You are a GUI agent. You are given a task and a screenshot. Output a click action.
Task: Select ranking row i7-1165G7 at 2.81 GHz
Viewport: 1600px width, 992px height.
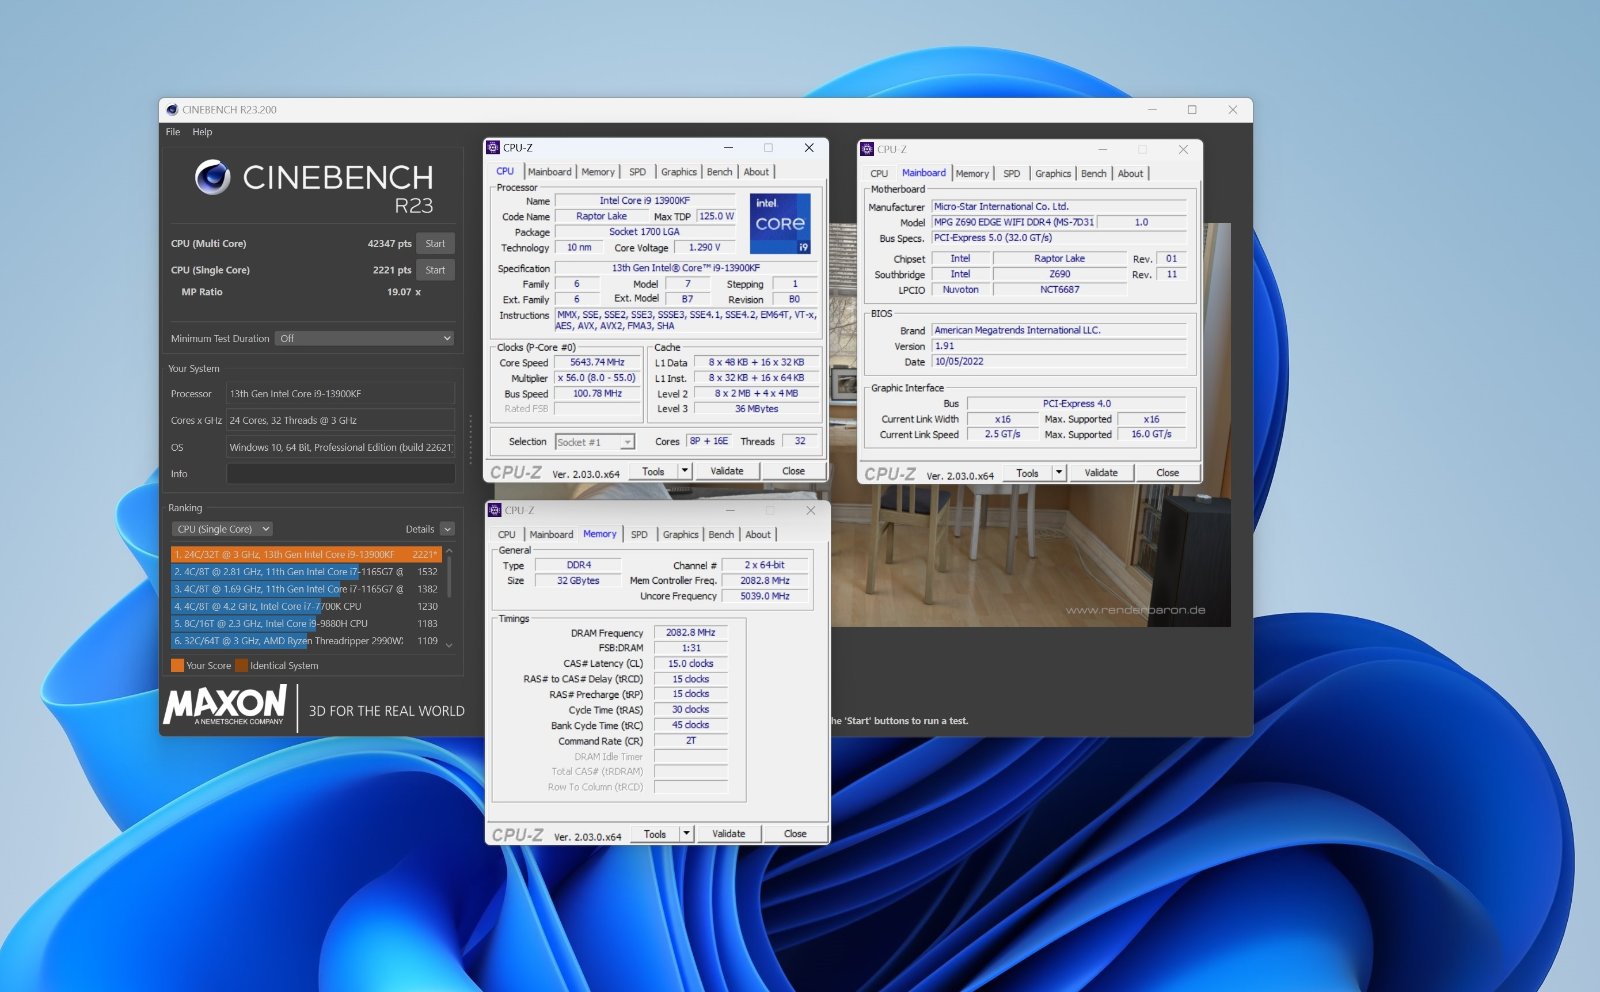(x=306, y=572)
